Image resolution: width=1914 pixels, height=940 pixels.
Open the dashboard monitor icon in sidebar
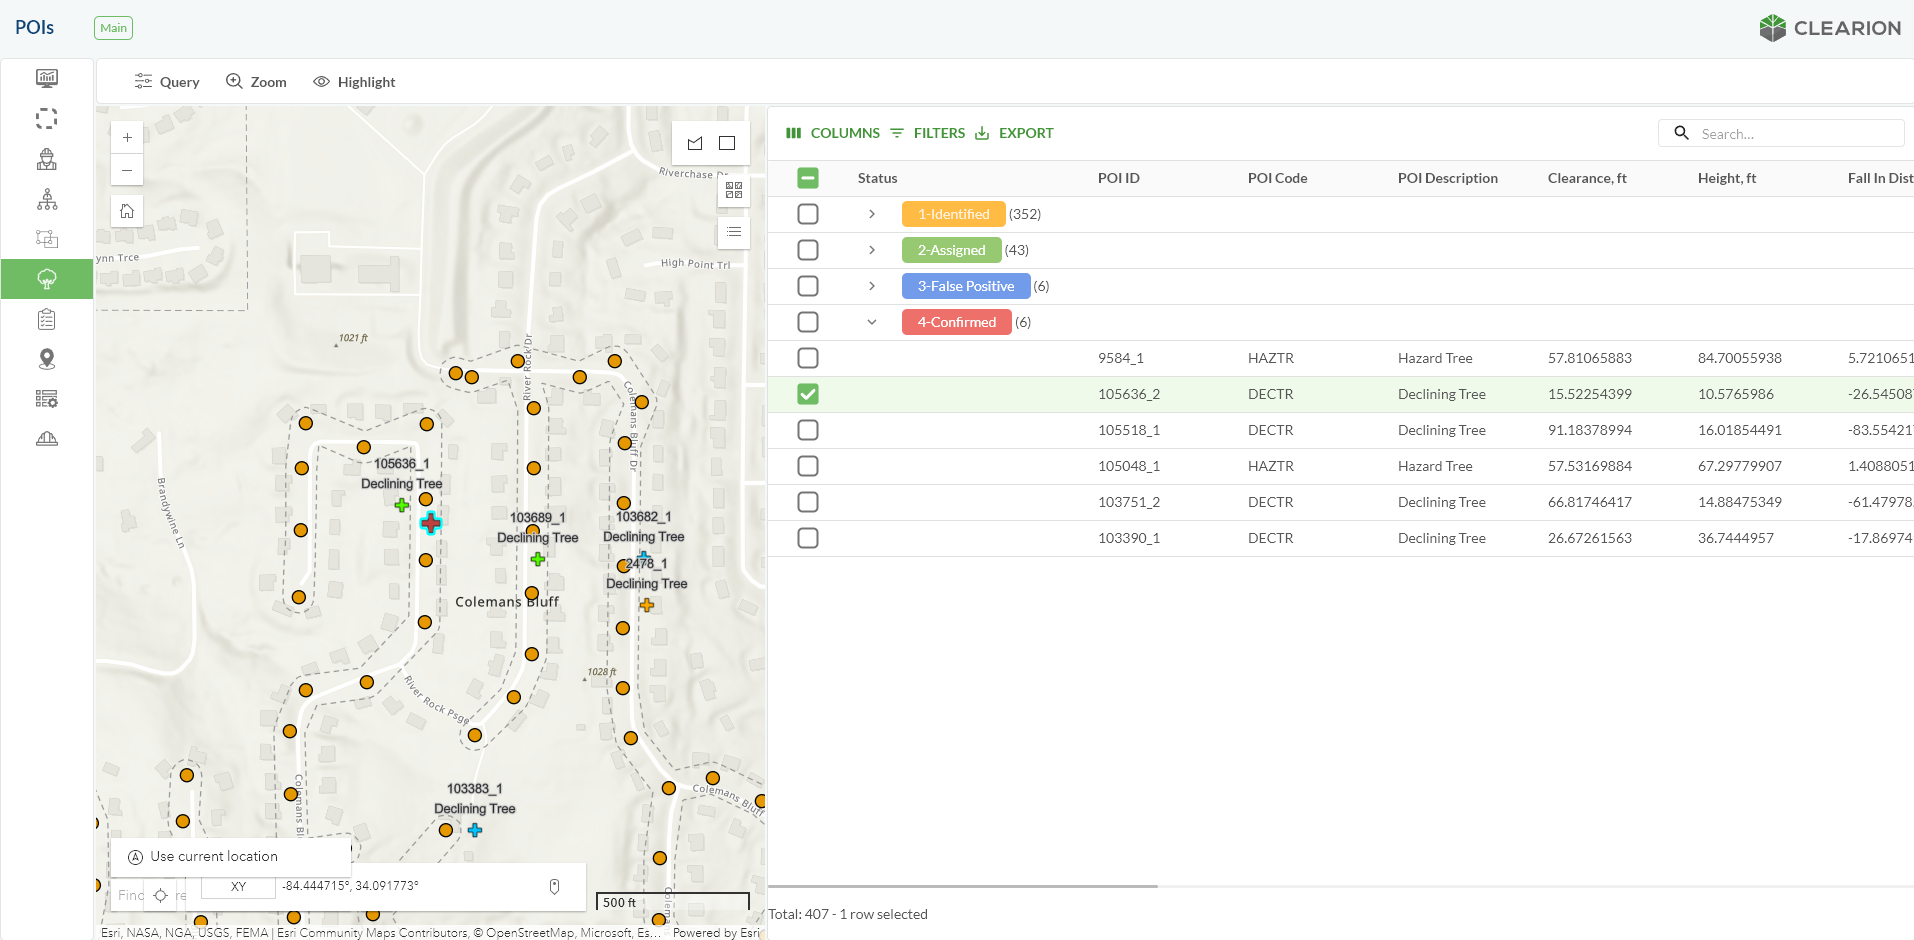point(47,78)
